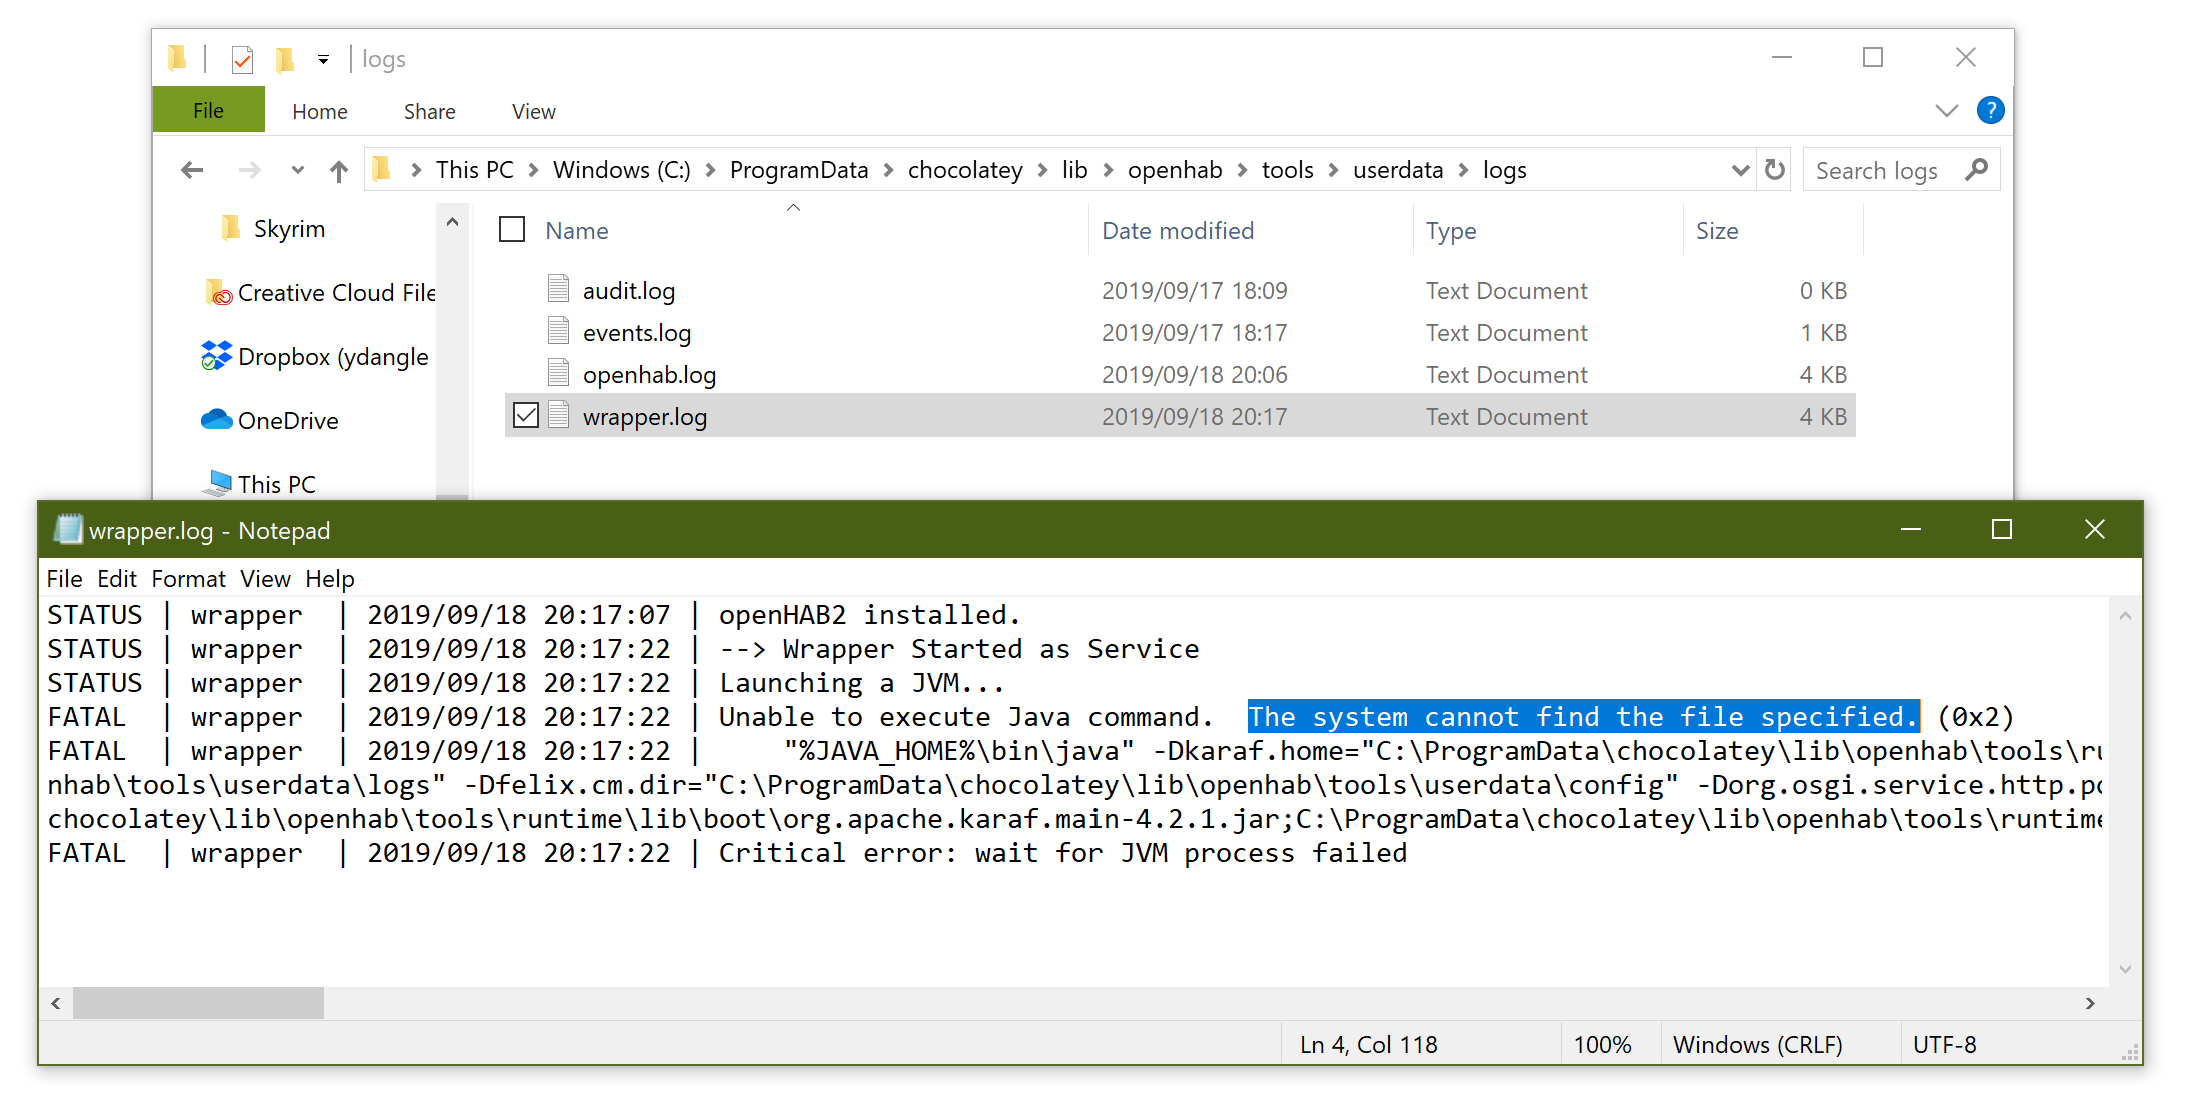
Task: Toggle the select all items checkbox
Action: 512,230
